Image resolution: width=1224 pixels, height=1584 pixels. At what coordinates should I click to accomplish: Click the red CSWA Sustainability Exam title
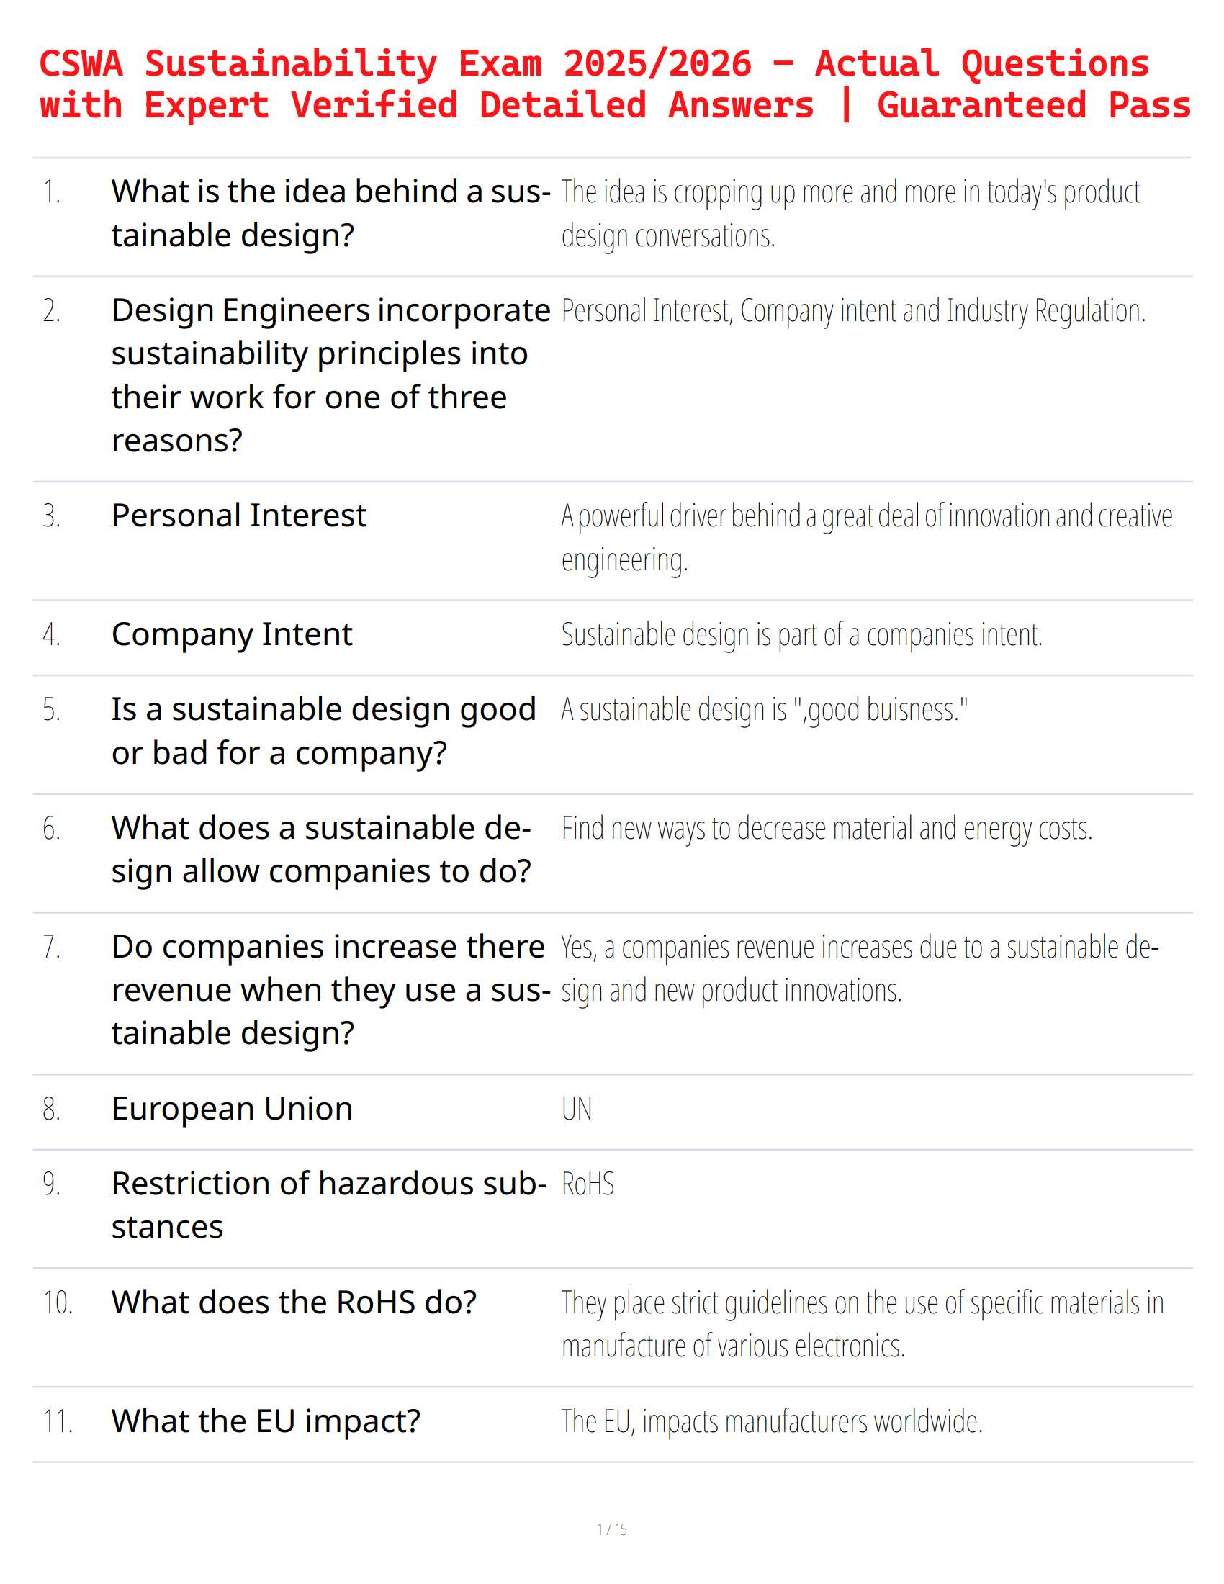(x=612, y=84)
